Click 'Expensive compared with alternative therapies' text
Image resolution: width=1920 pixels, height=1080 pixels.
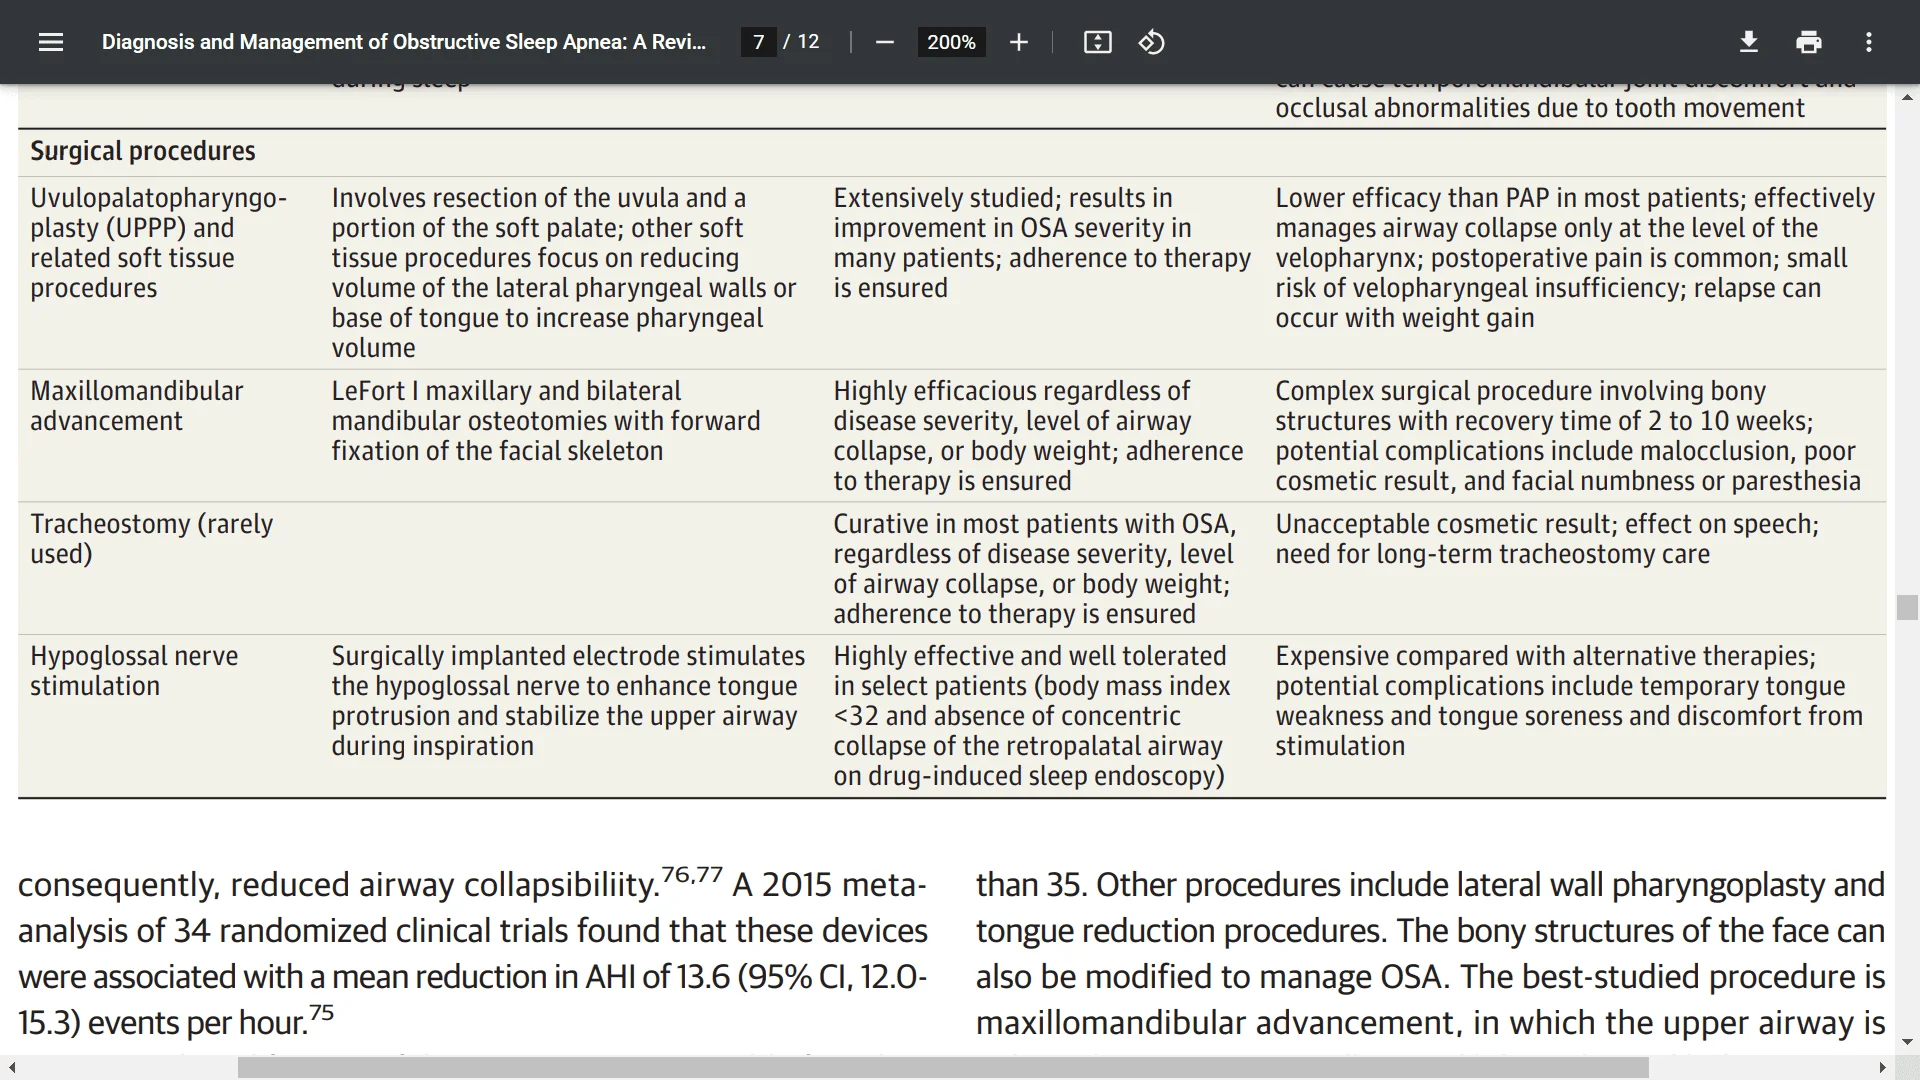1545,656
